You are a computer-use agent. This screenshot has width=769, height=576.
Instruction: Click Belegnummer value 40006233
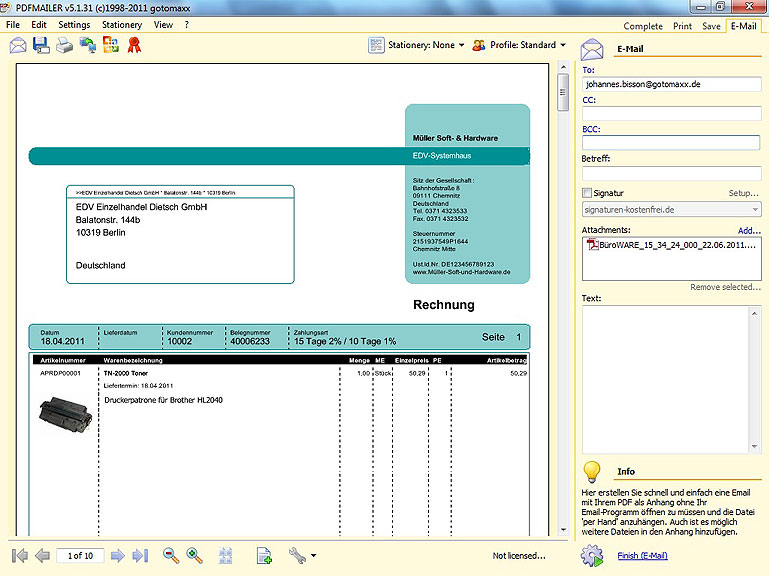[250, 341]
